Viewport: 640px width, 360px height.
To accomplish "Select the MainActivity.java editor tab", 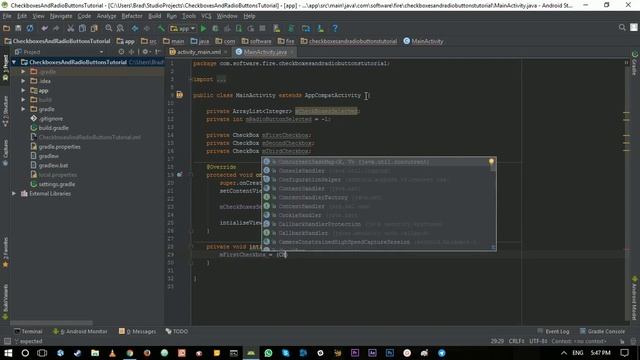I will 264,52.
